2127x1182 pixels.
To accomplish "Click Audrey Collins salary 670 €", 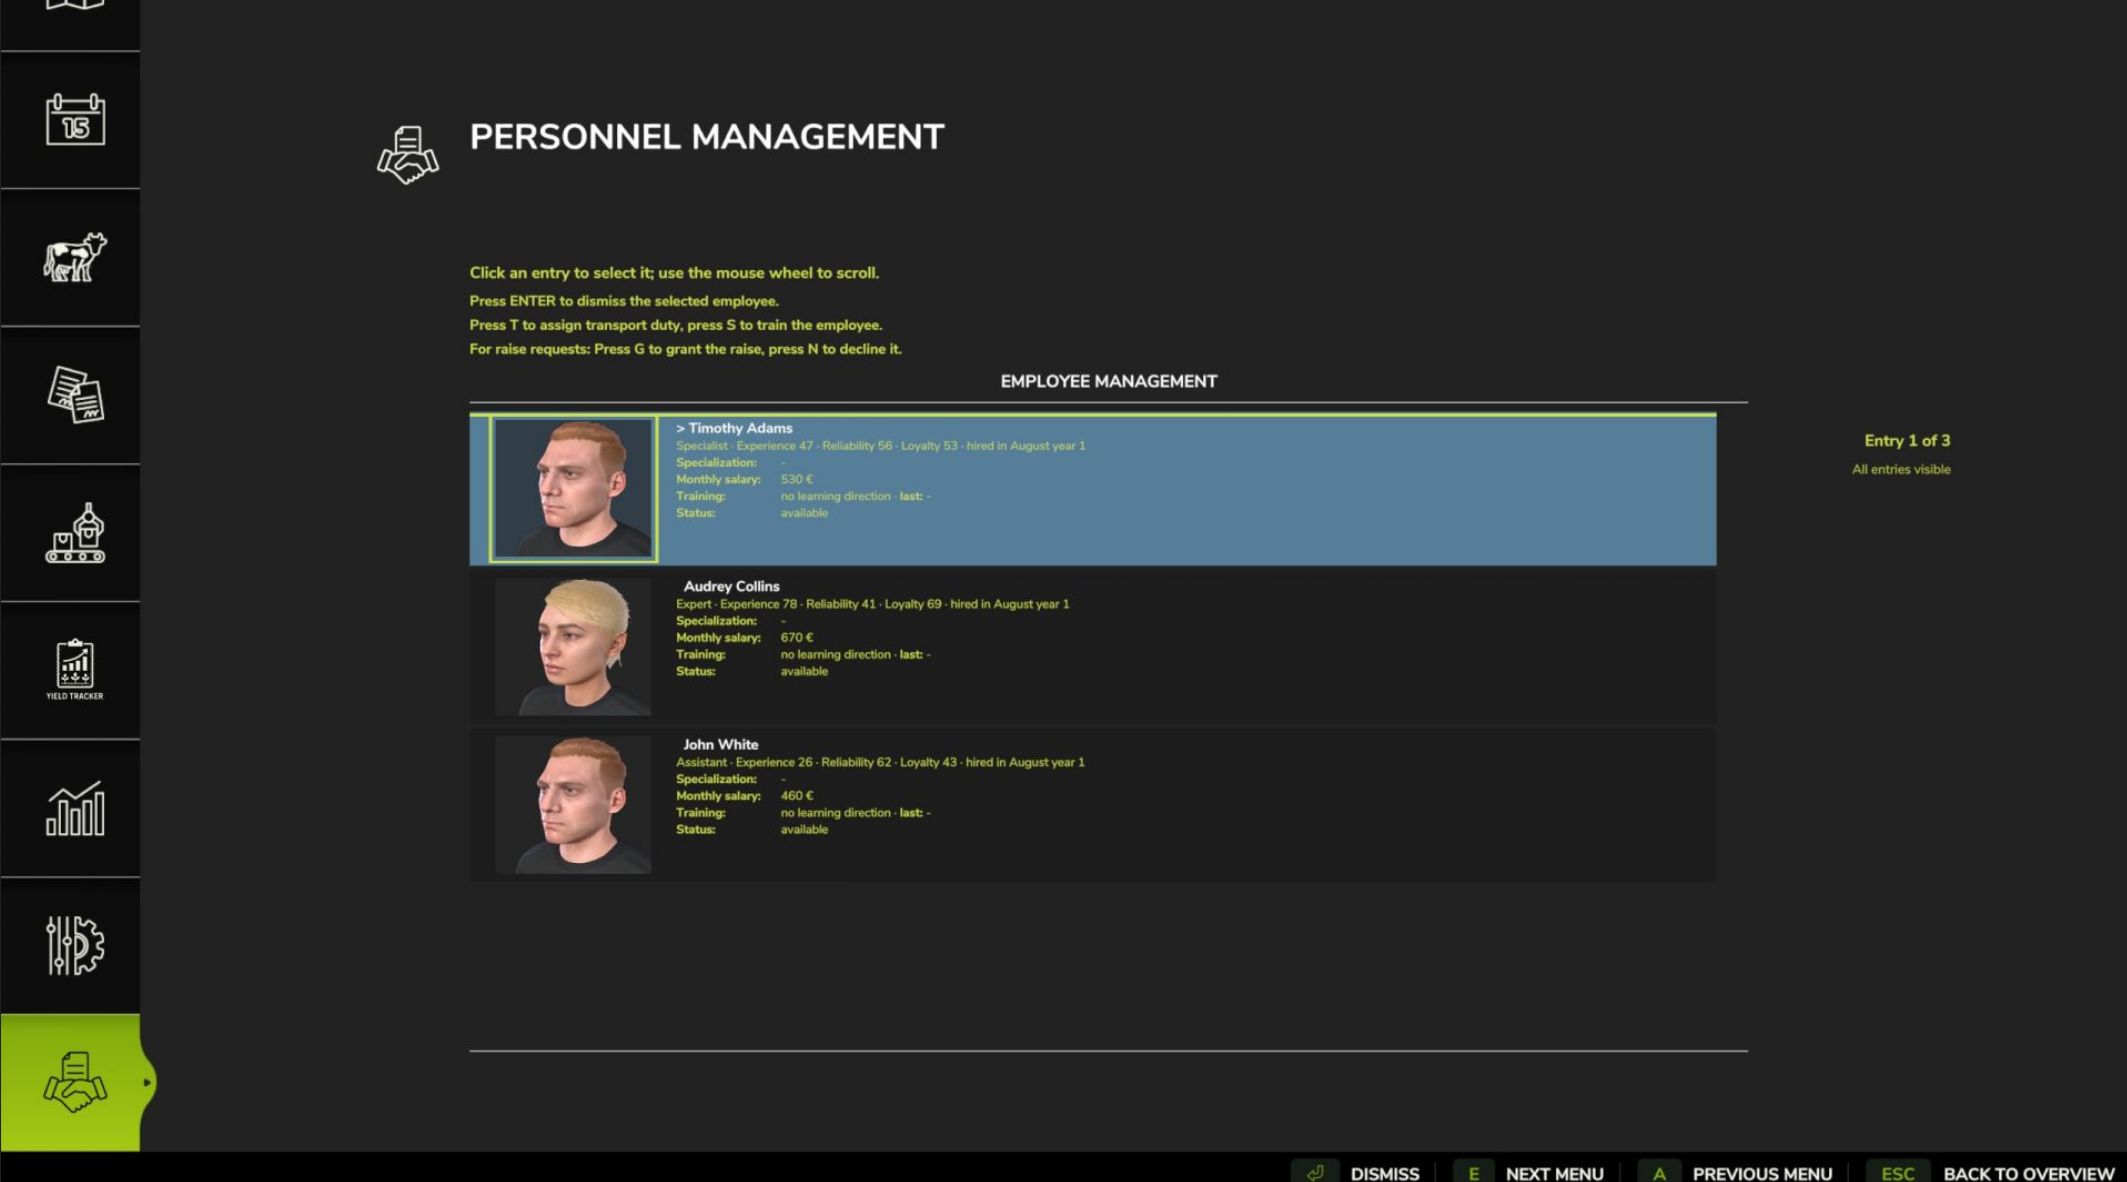I will (x=796, y=637).
